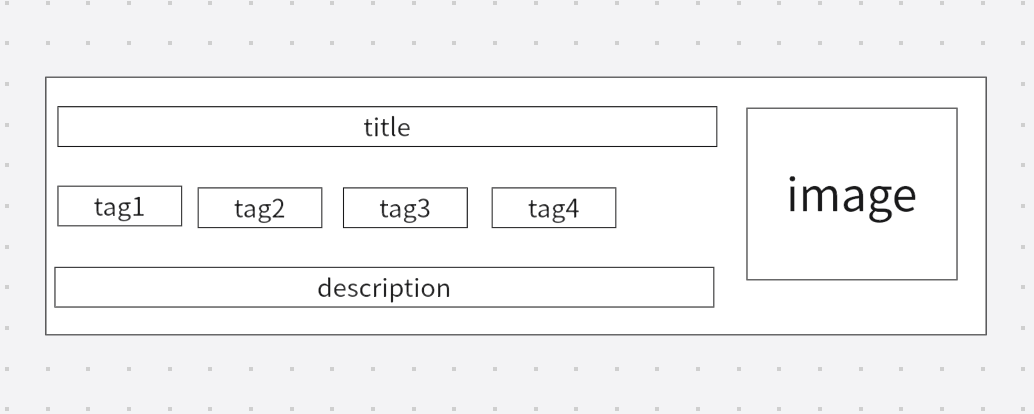This screenshot has height=414, width=1034.
Task: Click empty card space right of tag4
Action: [x=670, y=208]
